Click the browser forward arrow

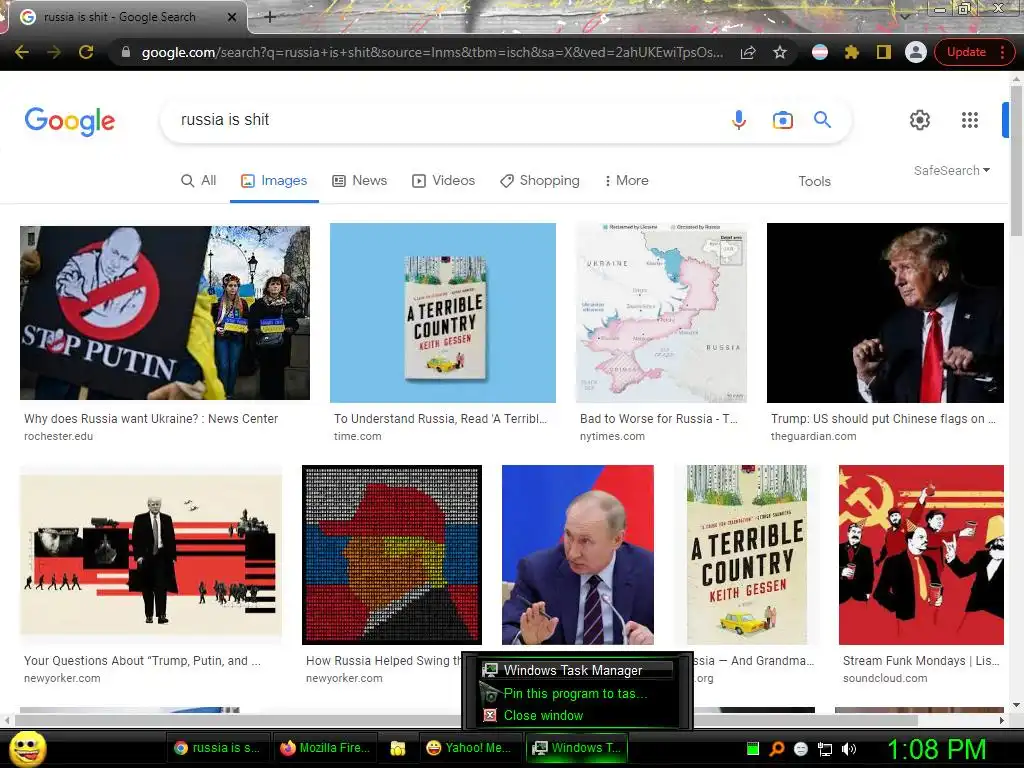coord(54,52)
